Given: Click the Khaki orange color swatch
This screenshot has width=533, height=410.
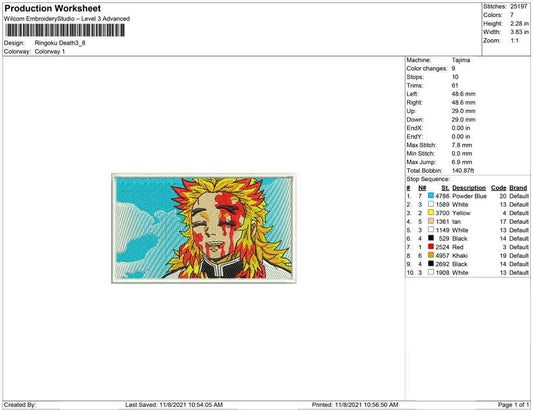Looking at the screenshot, I should click(431, 255).
